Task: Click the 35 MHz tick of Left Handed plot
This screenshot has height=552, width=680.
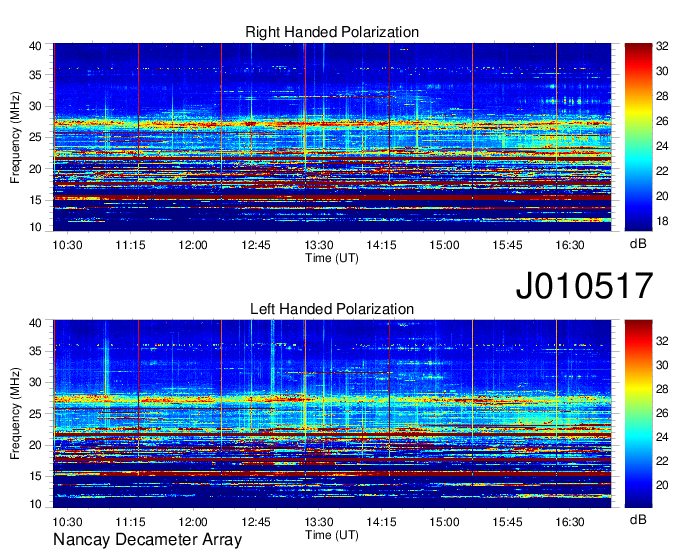Action: [35, 351]
